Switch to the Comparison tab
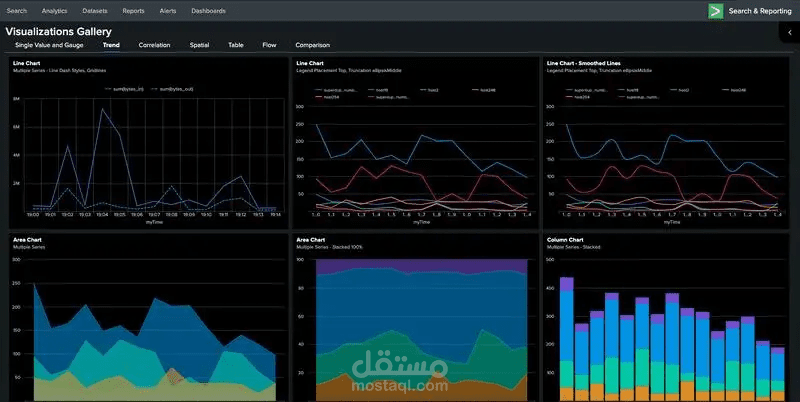The width and height of the screenshot is (800, 402). [312, 45]
